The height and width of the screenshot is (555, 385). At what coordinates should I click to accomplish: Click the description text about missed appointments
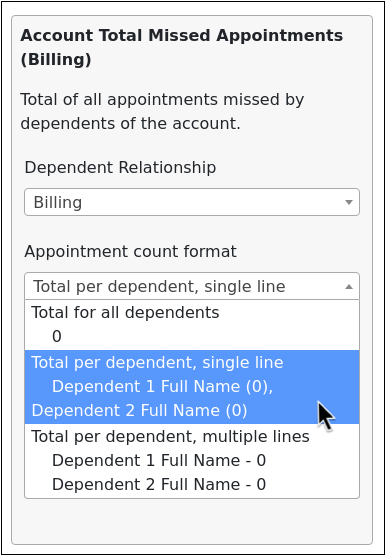[x=162, y=111]
